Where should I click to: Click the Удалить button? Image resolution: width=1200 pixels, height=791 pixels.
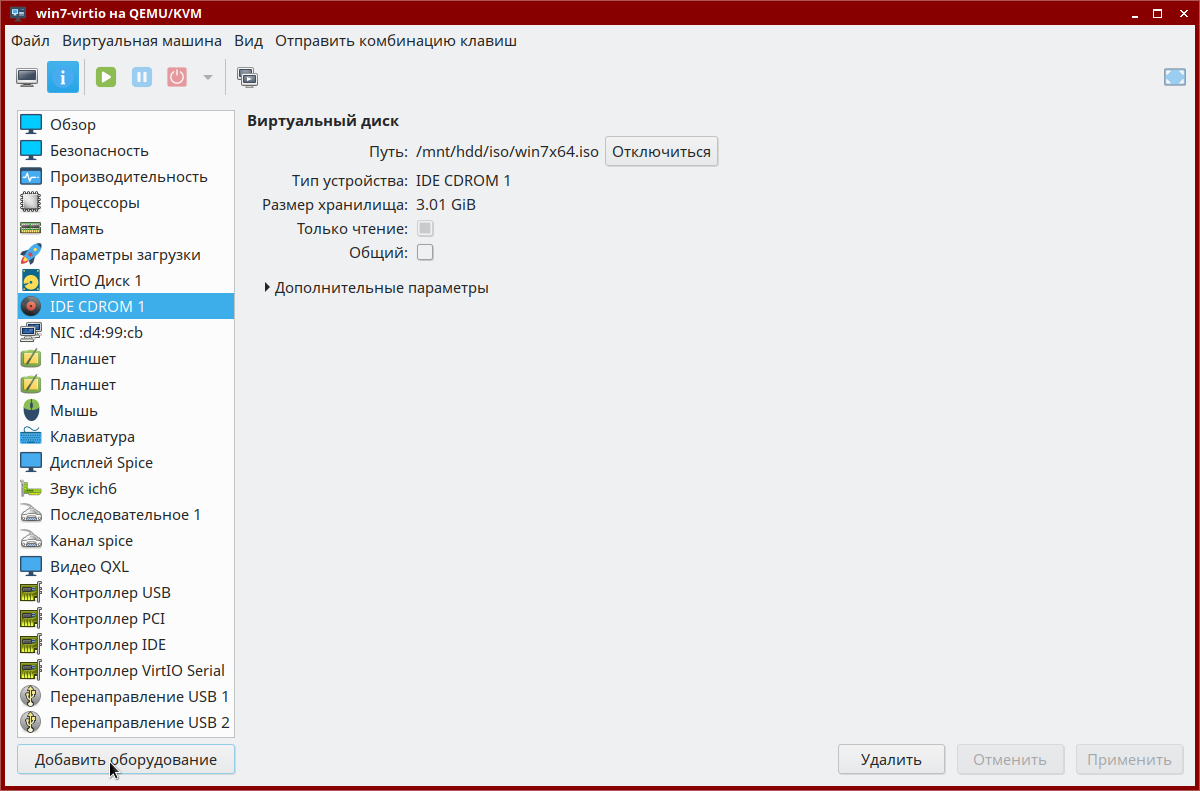click(891, 760)
